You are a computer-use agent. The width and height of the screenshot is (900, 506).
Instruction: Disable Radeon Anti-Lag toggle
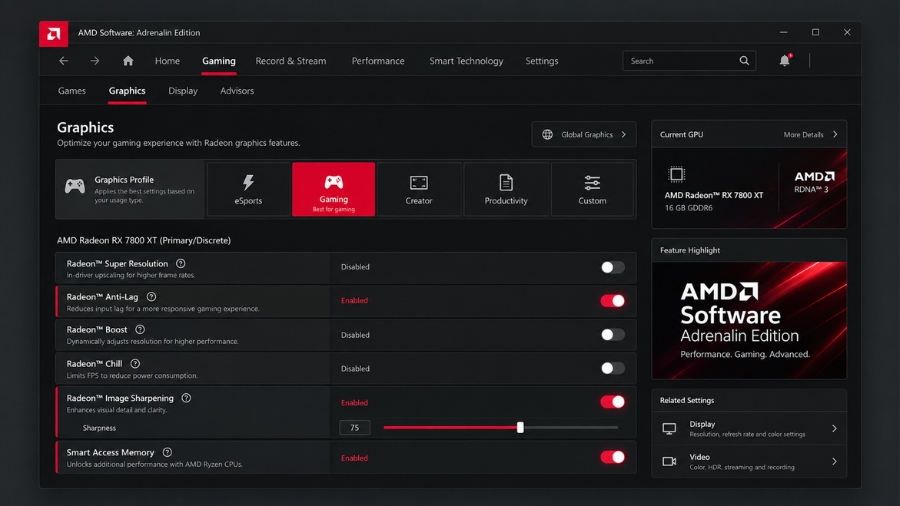point(612,301)
